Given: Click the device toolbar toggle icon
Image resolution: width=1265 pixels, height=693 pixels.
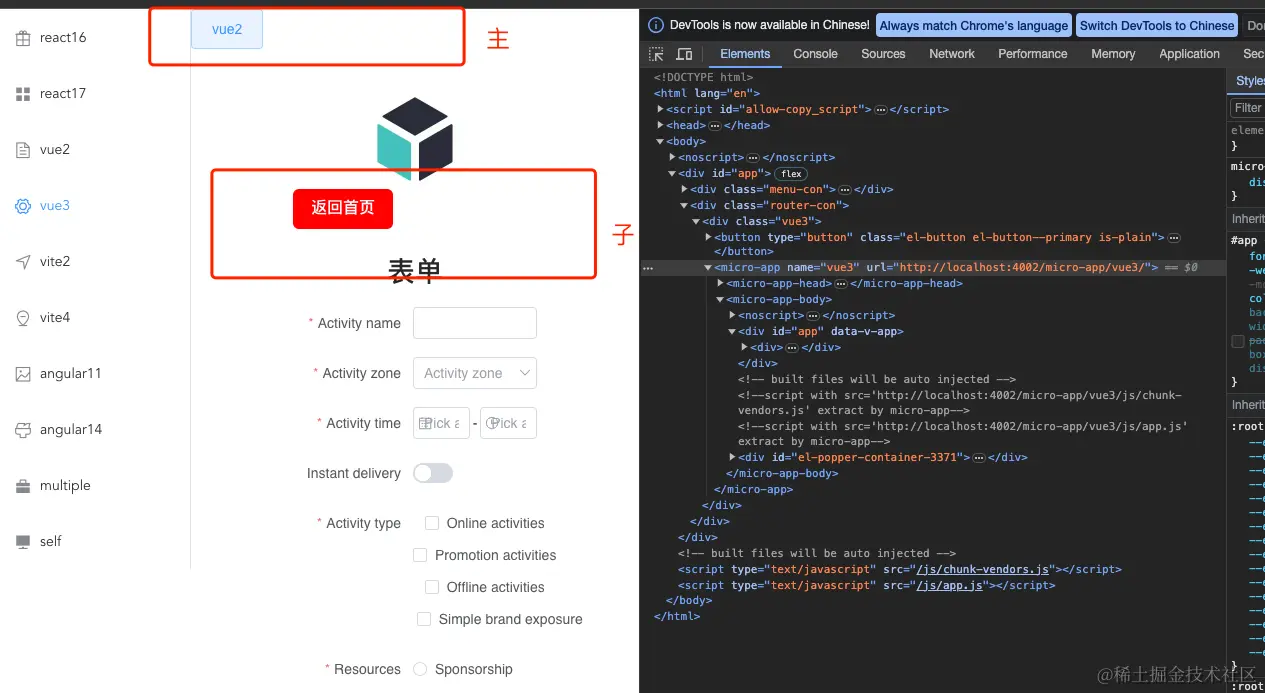Looking at the screenshot, I should pyautogui.click(x=683, y=53).
